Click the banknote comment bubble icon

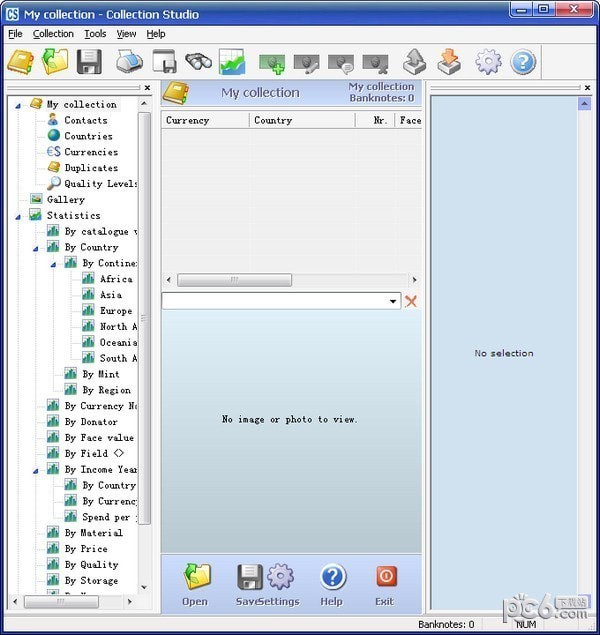pyautogui.click(x=341, y=64)
